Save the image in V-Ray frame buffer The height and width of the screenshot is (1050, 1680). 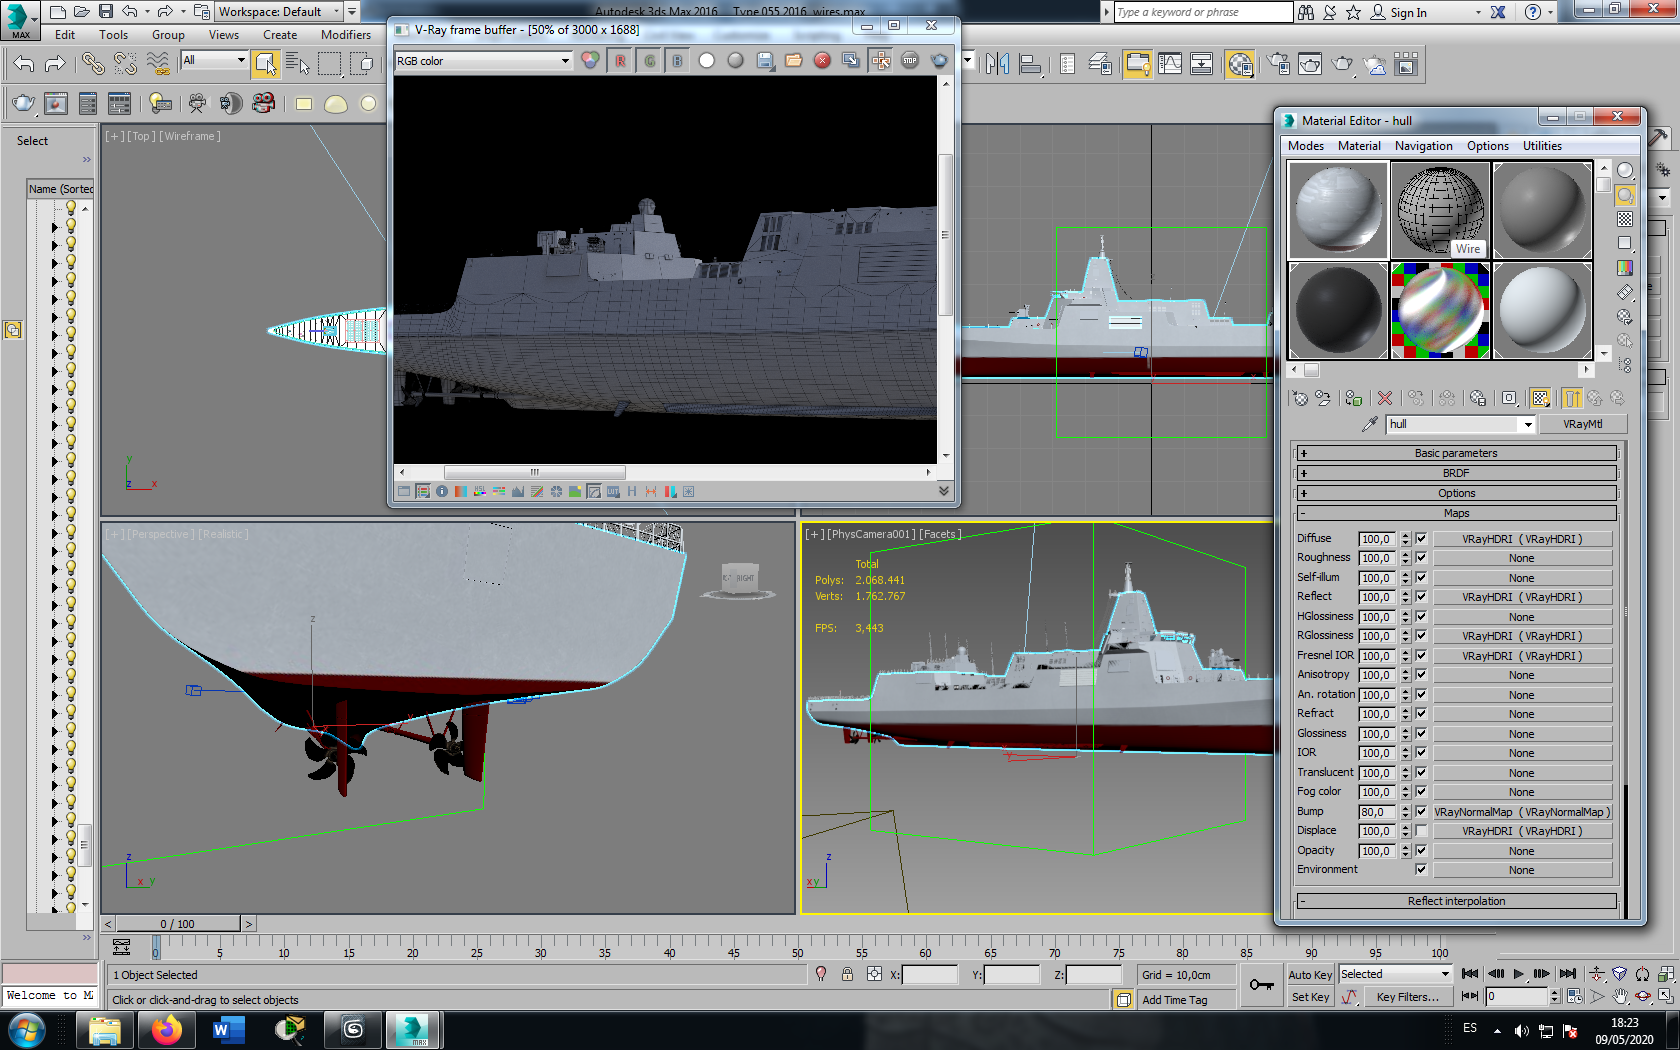(x=765, y=61)
